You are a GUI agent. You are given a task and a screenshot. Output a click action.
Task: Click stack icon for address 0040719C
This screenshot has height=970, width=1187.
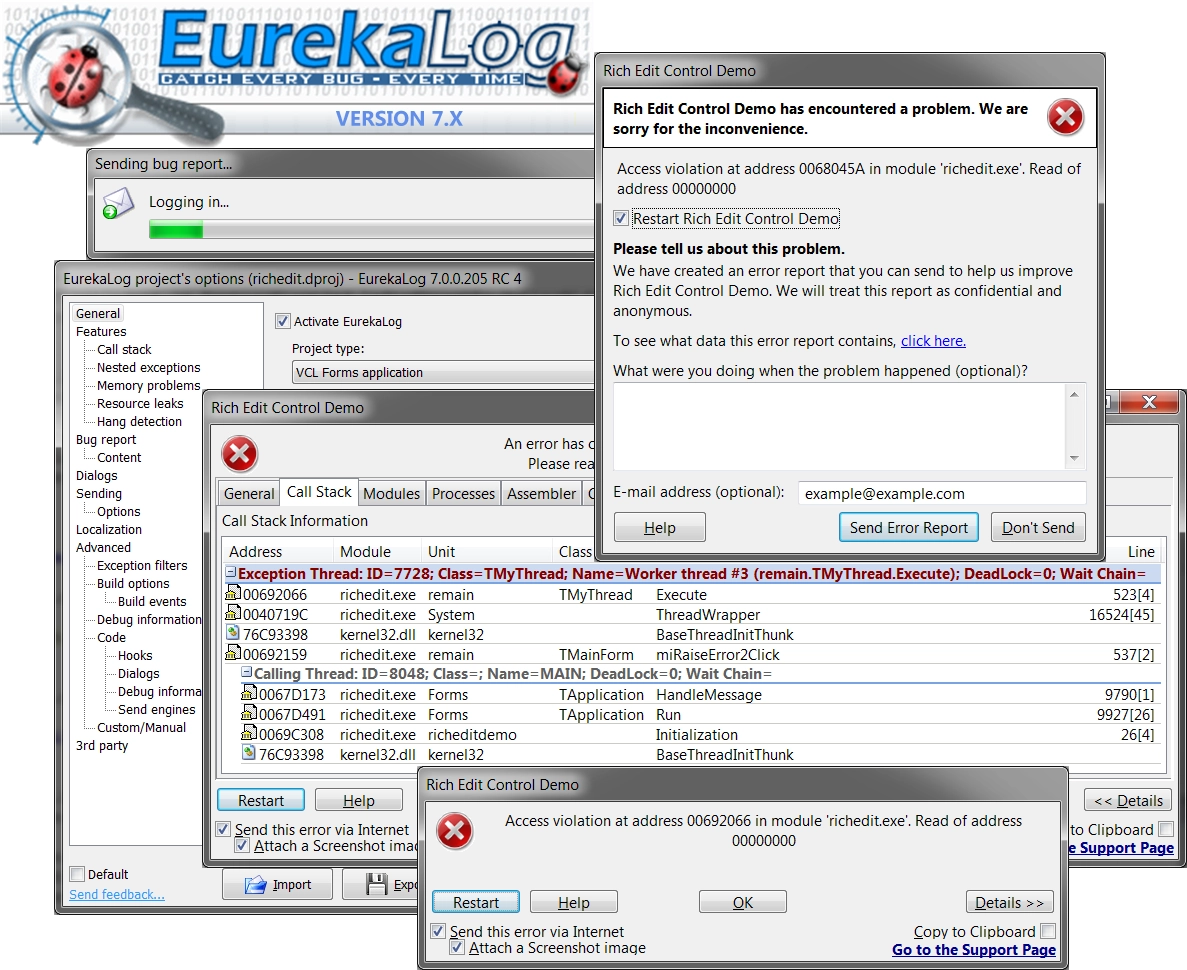(x=232, y=614)
